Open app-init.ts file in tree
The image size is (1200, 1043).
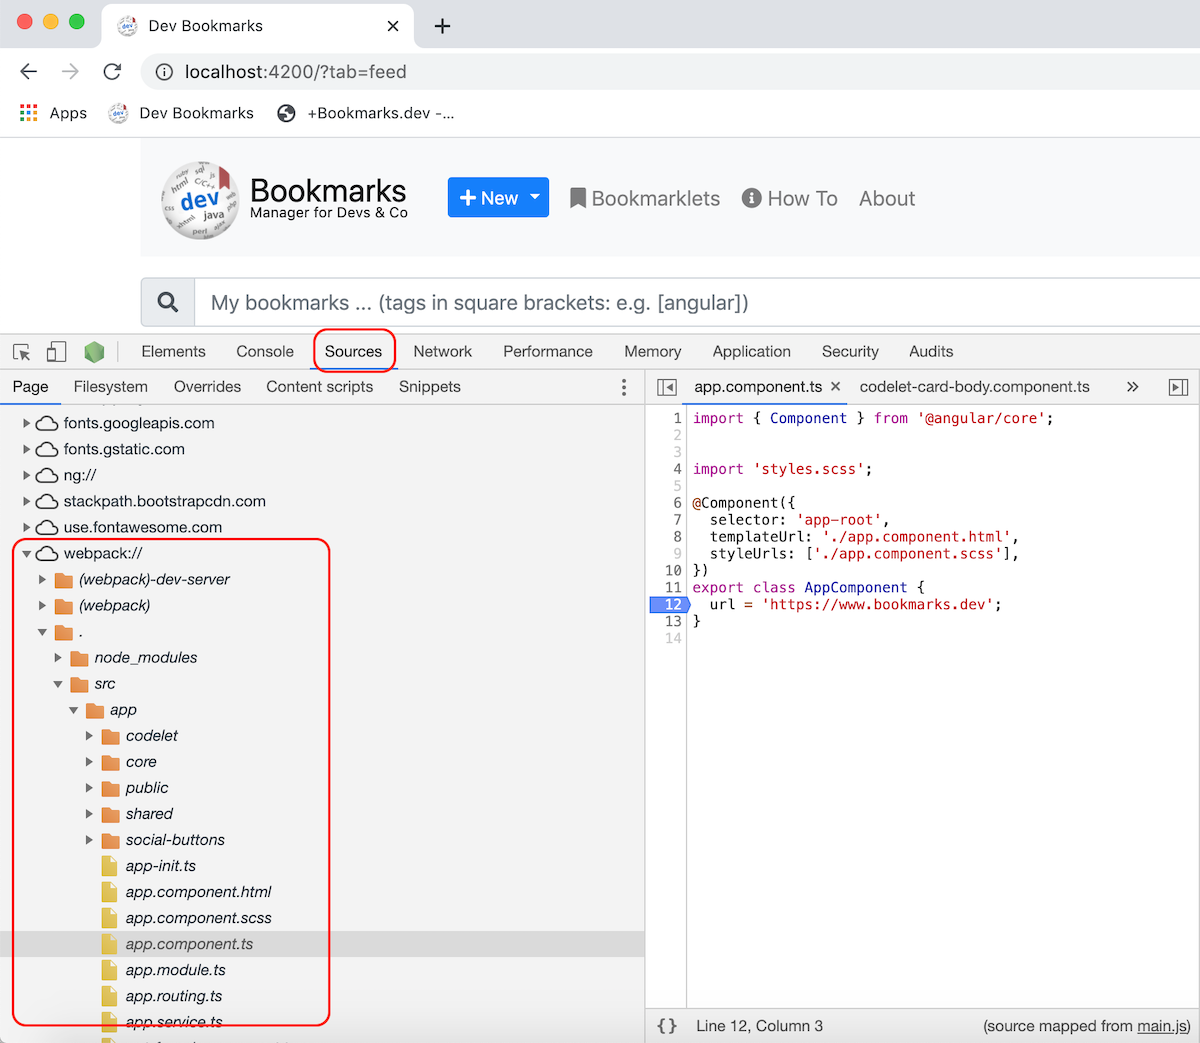click(x=161, y=866)
